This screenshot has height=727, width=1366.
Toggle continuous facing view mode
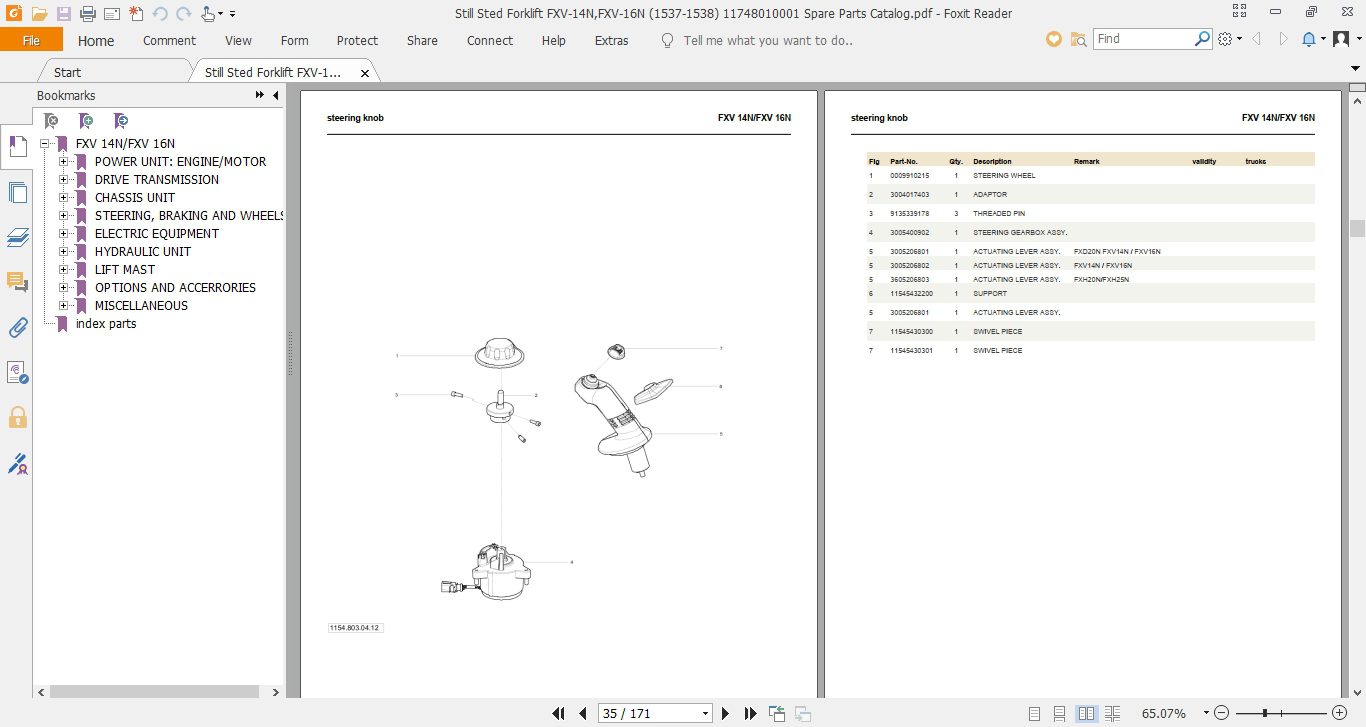click(1111, 713)
